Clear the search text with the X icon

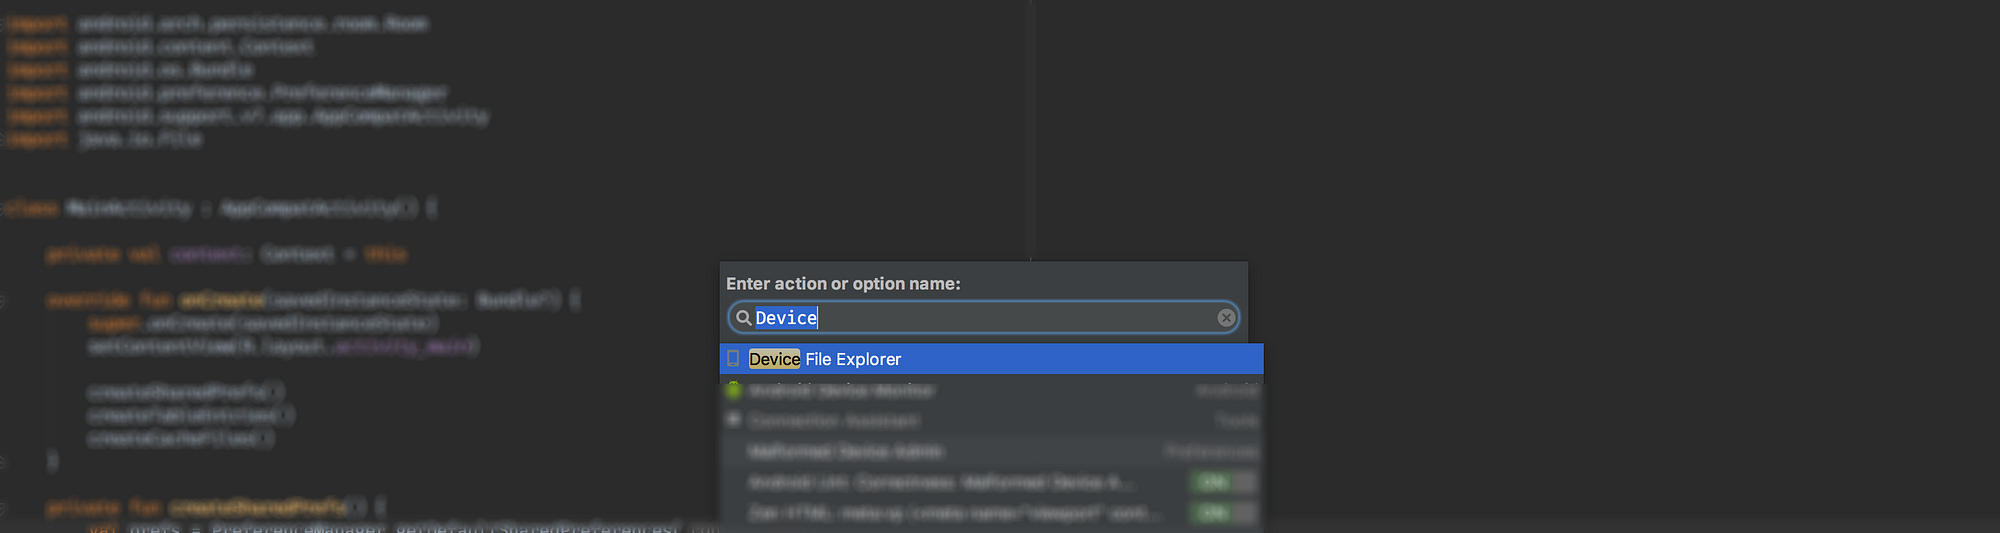coord(1226,318)
